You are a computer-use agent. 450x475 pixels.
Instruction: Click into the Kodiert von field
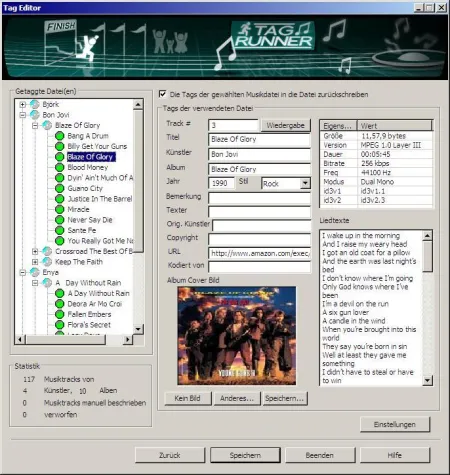click(x=259, y=266)
